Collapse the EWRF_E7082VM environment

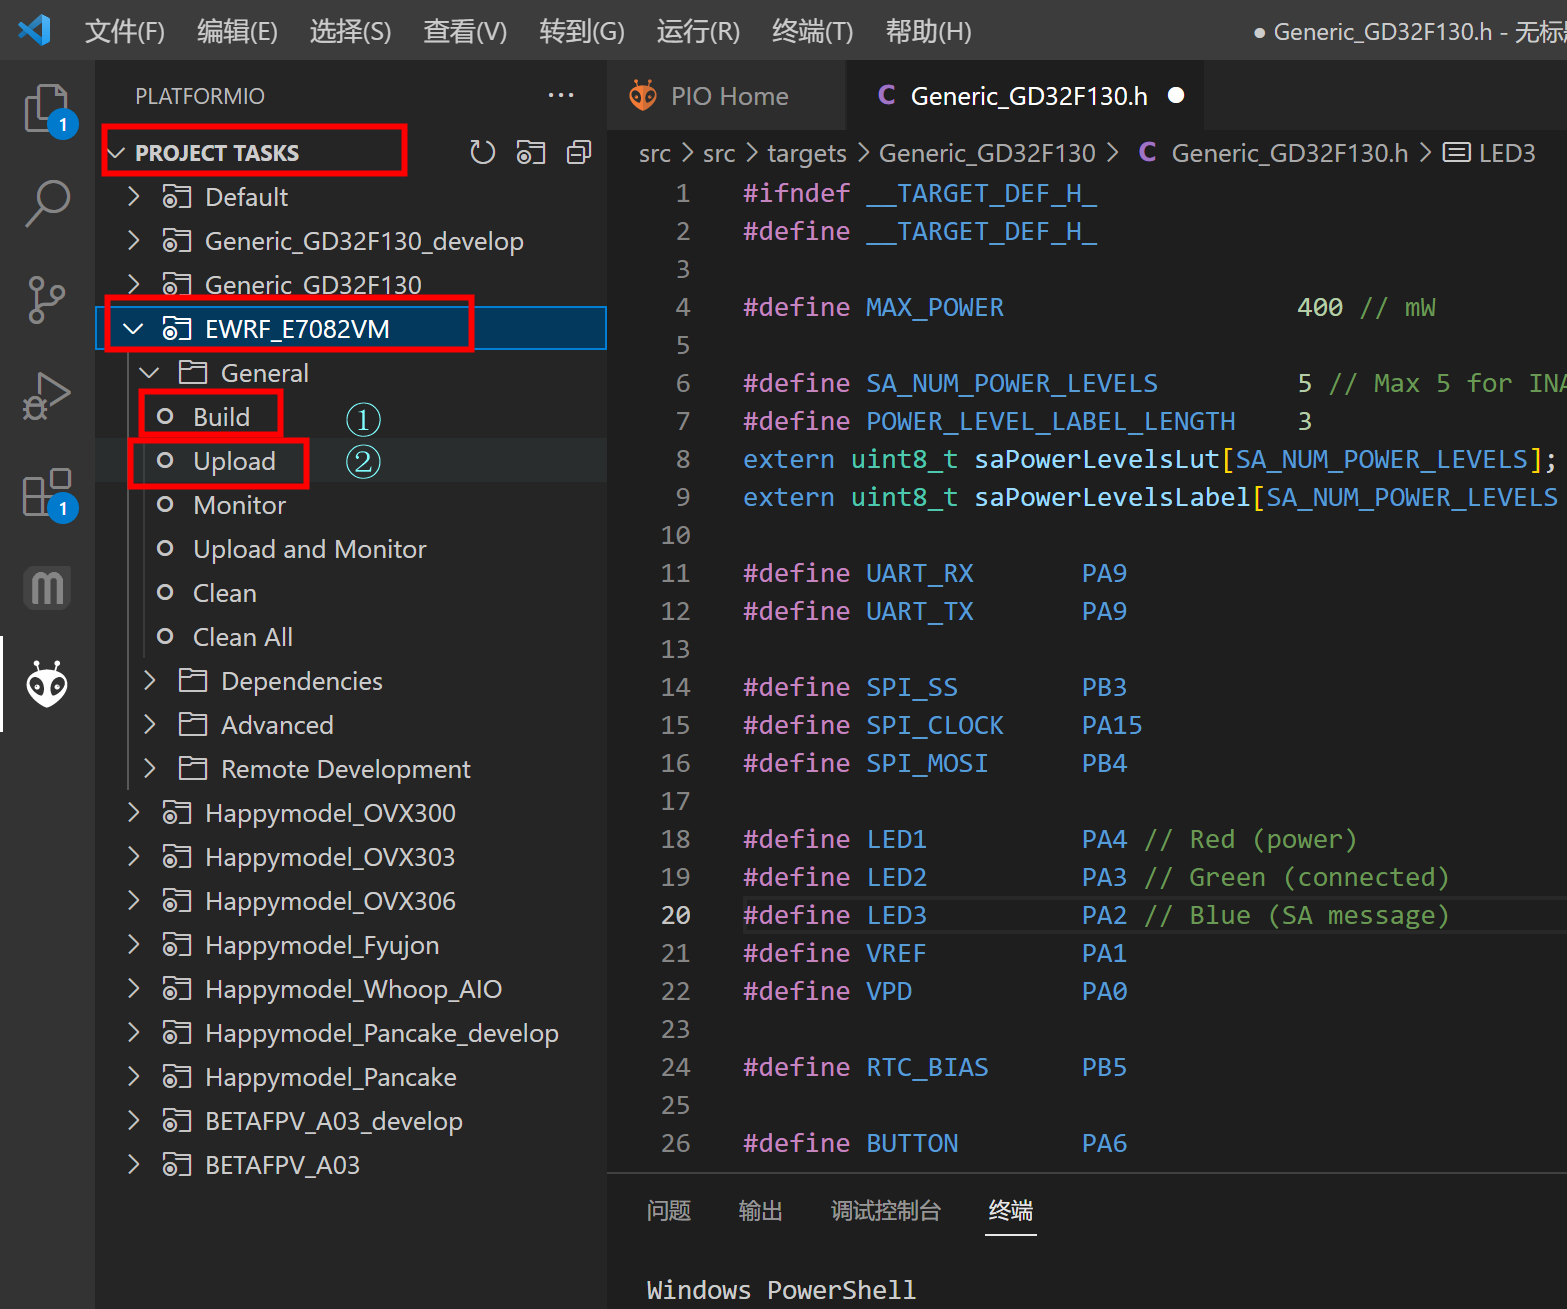tap(133, 329)
